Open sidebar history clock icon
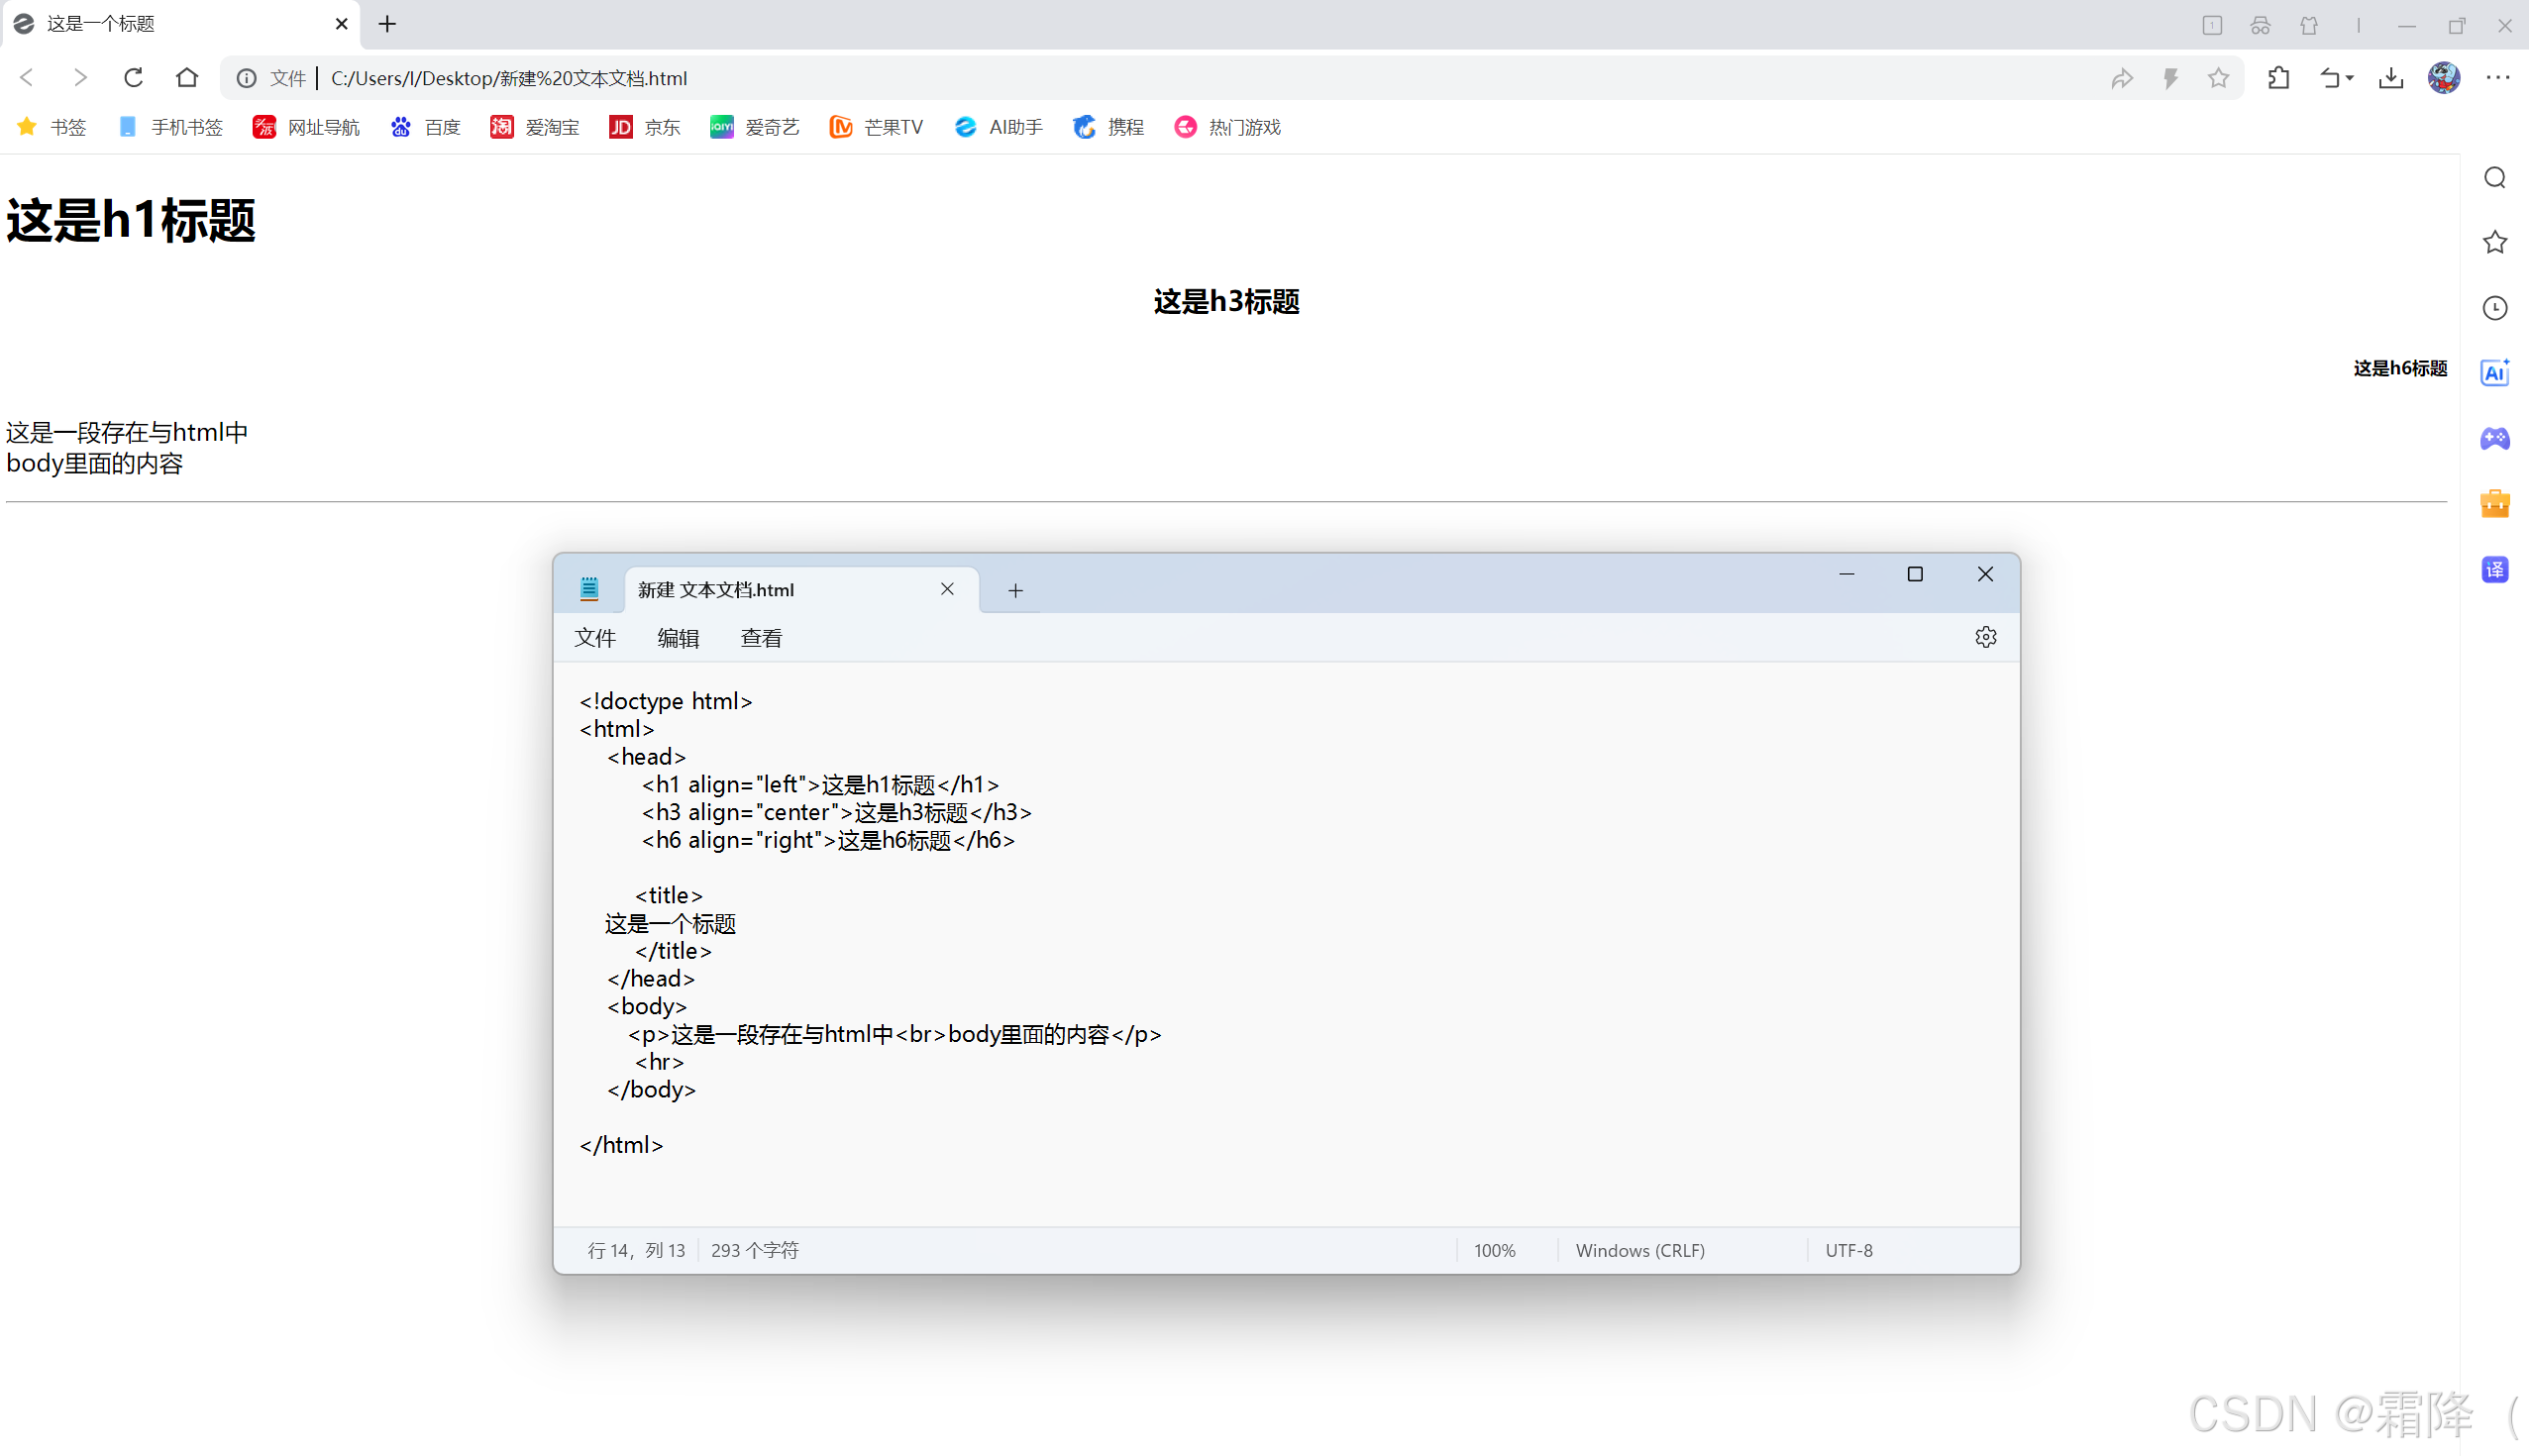Viewport: 2529px width, 1456px height. pos(2494,308)
